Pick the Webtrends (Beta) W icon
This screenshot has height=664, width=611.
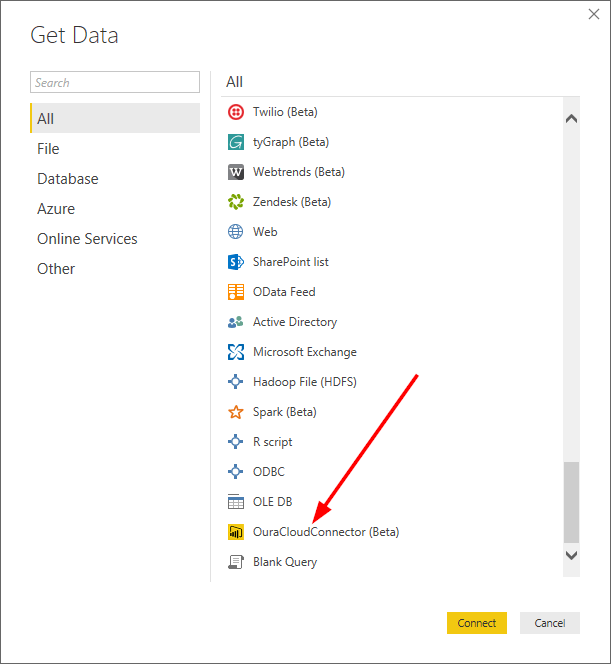click(235, 172)
